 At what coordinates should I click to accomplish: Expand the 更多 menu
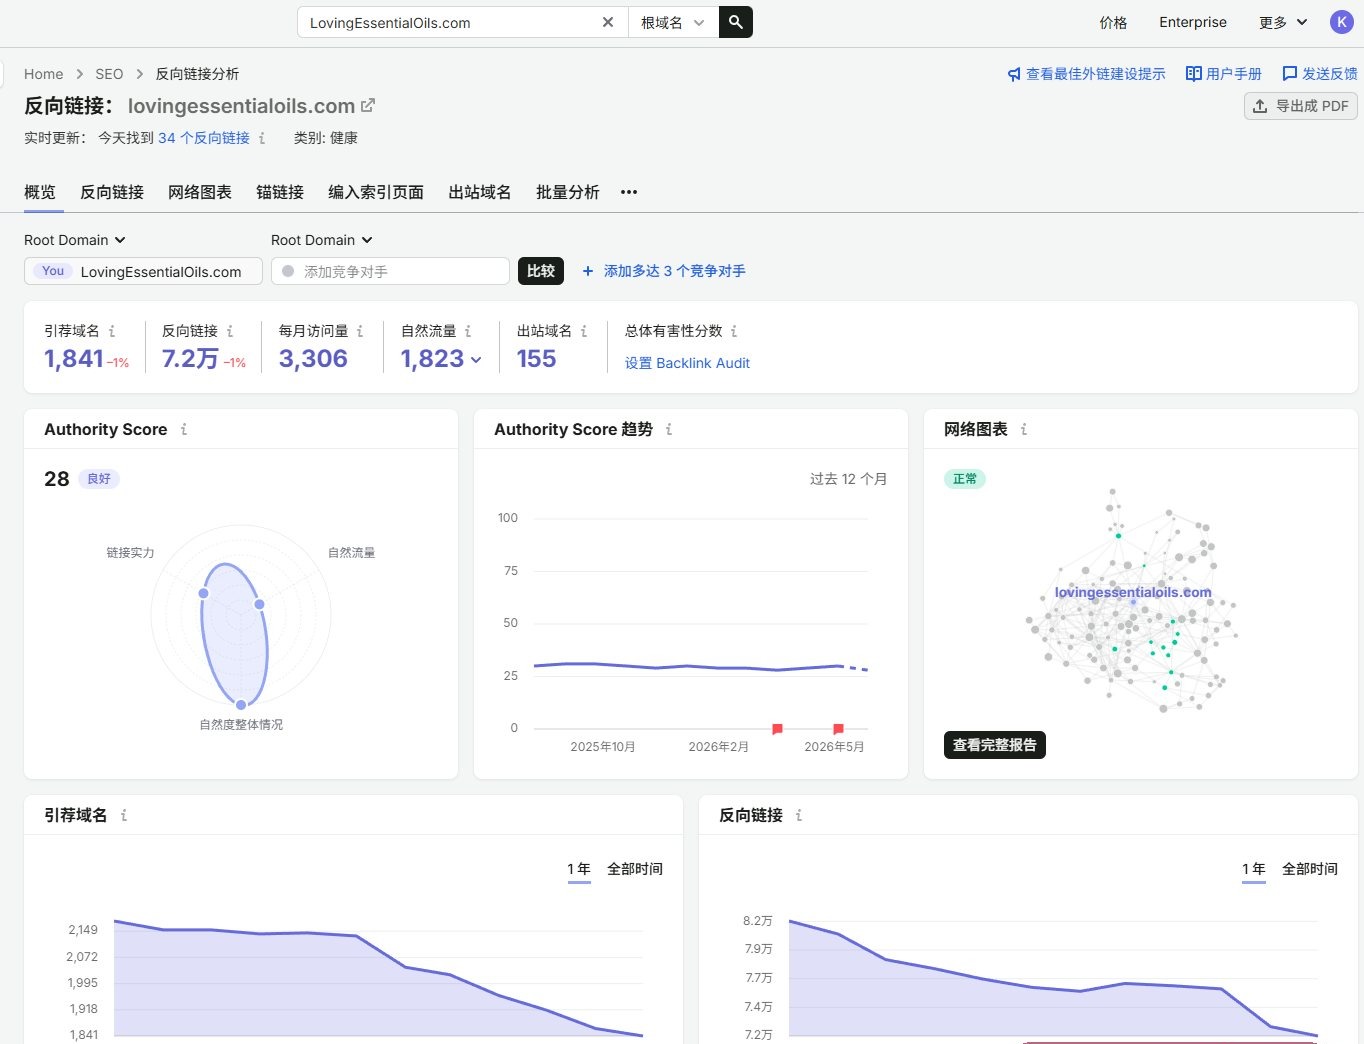coord(1283,22)
